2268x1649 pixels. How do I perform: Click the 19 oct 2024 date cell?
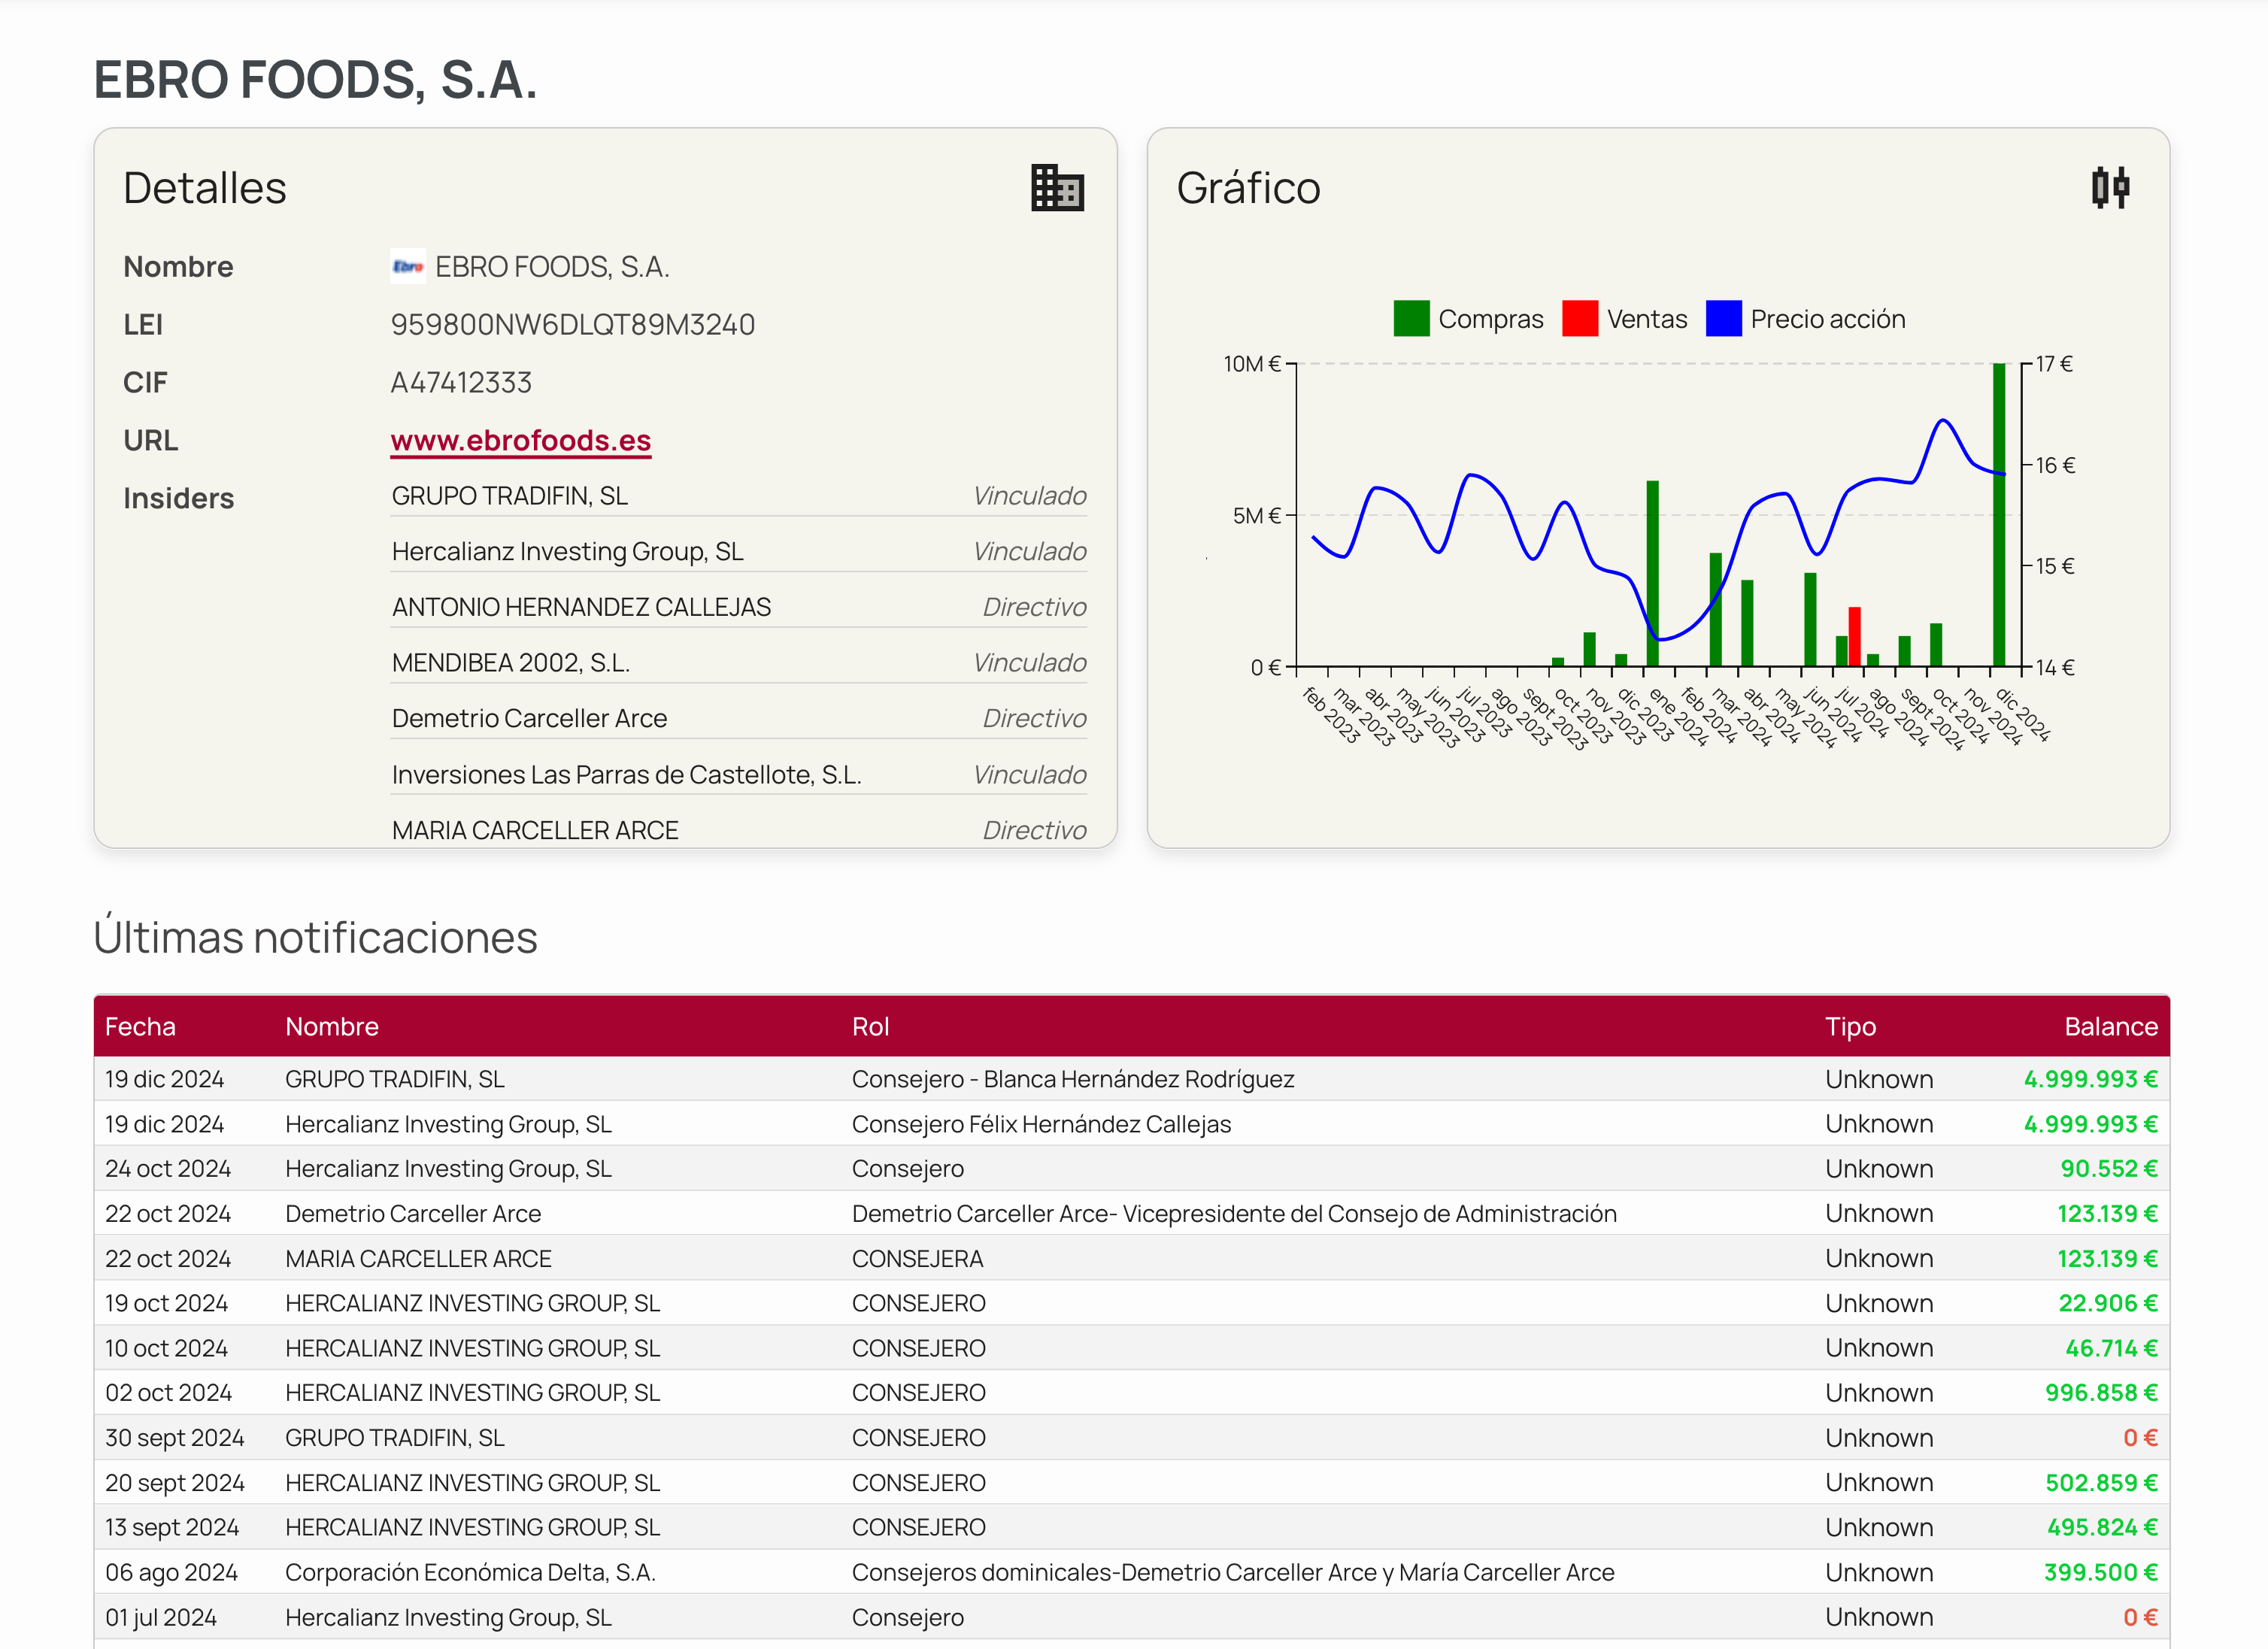(x=166, y=1304)
